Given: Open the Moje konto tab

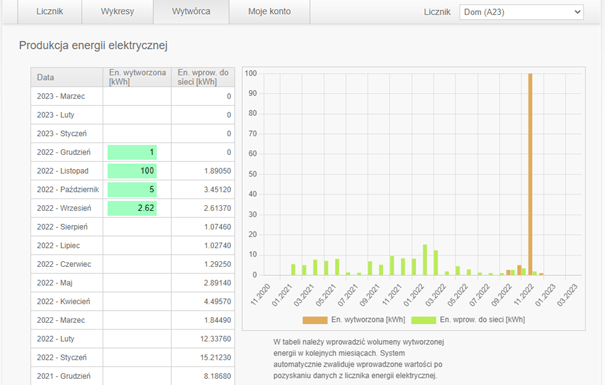Looking at the screenshot, I should (269, 12).
